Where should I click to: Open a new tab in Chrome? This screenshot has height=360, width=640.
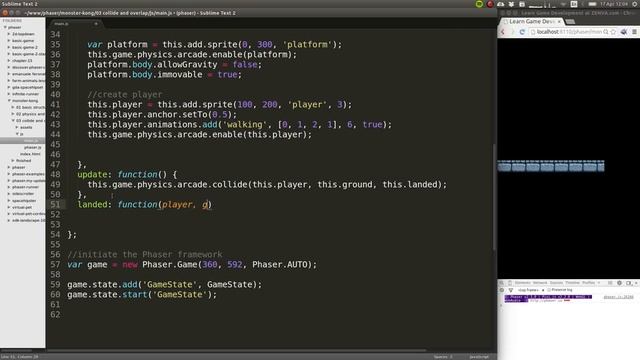(x=570, y=21)
